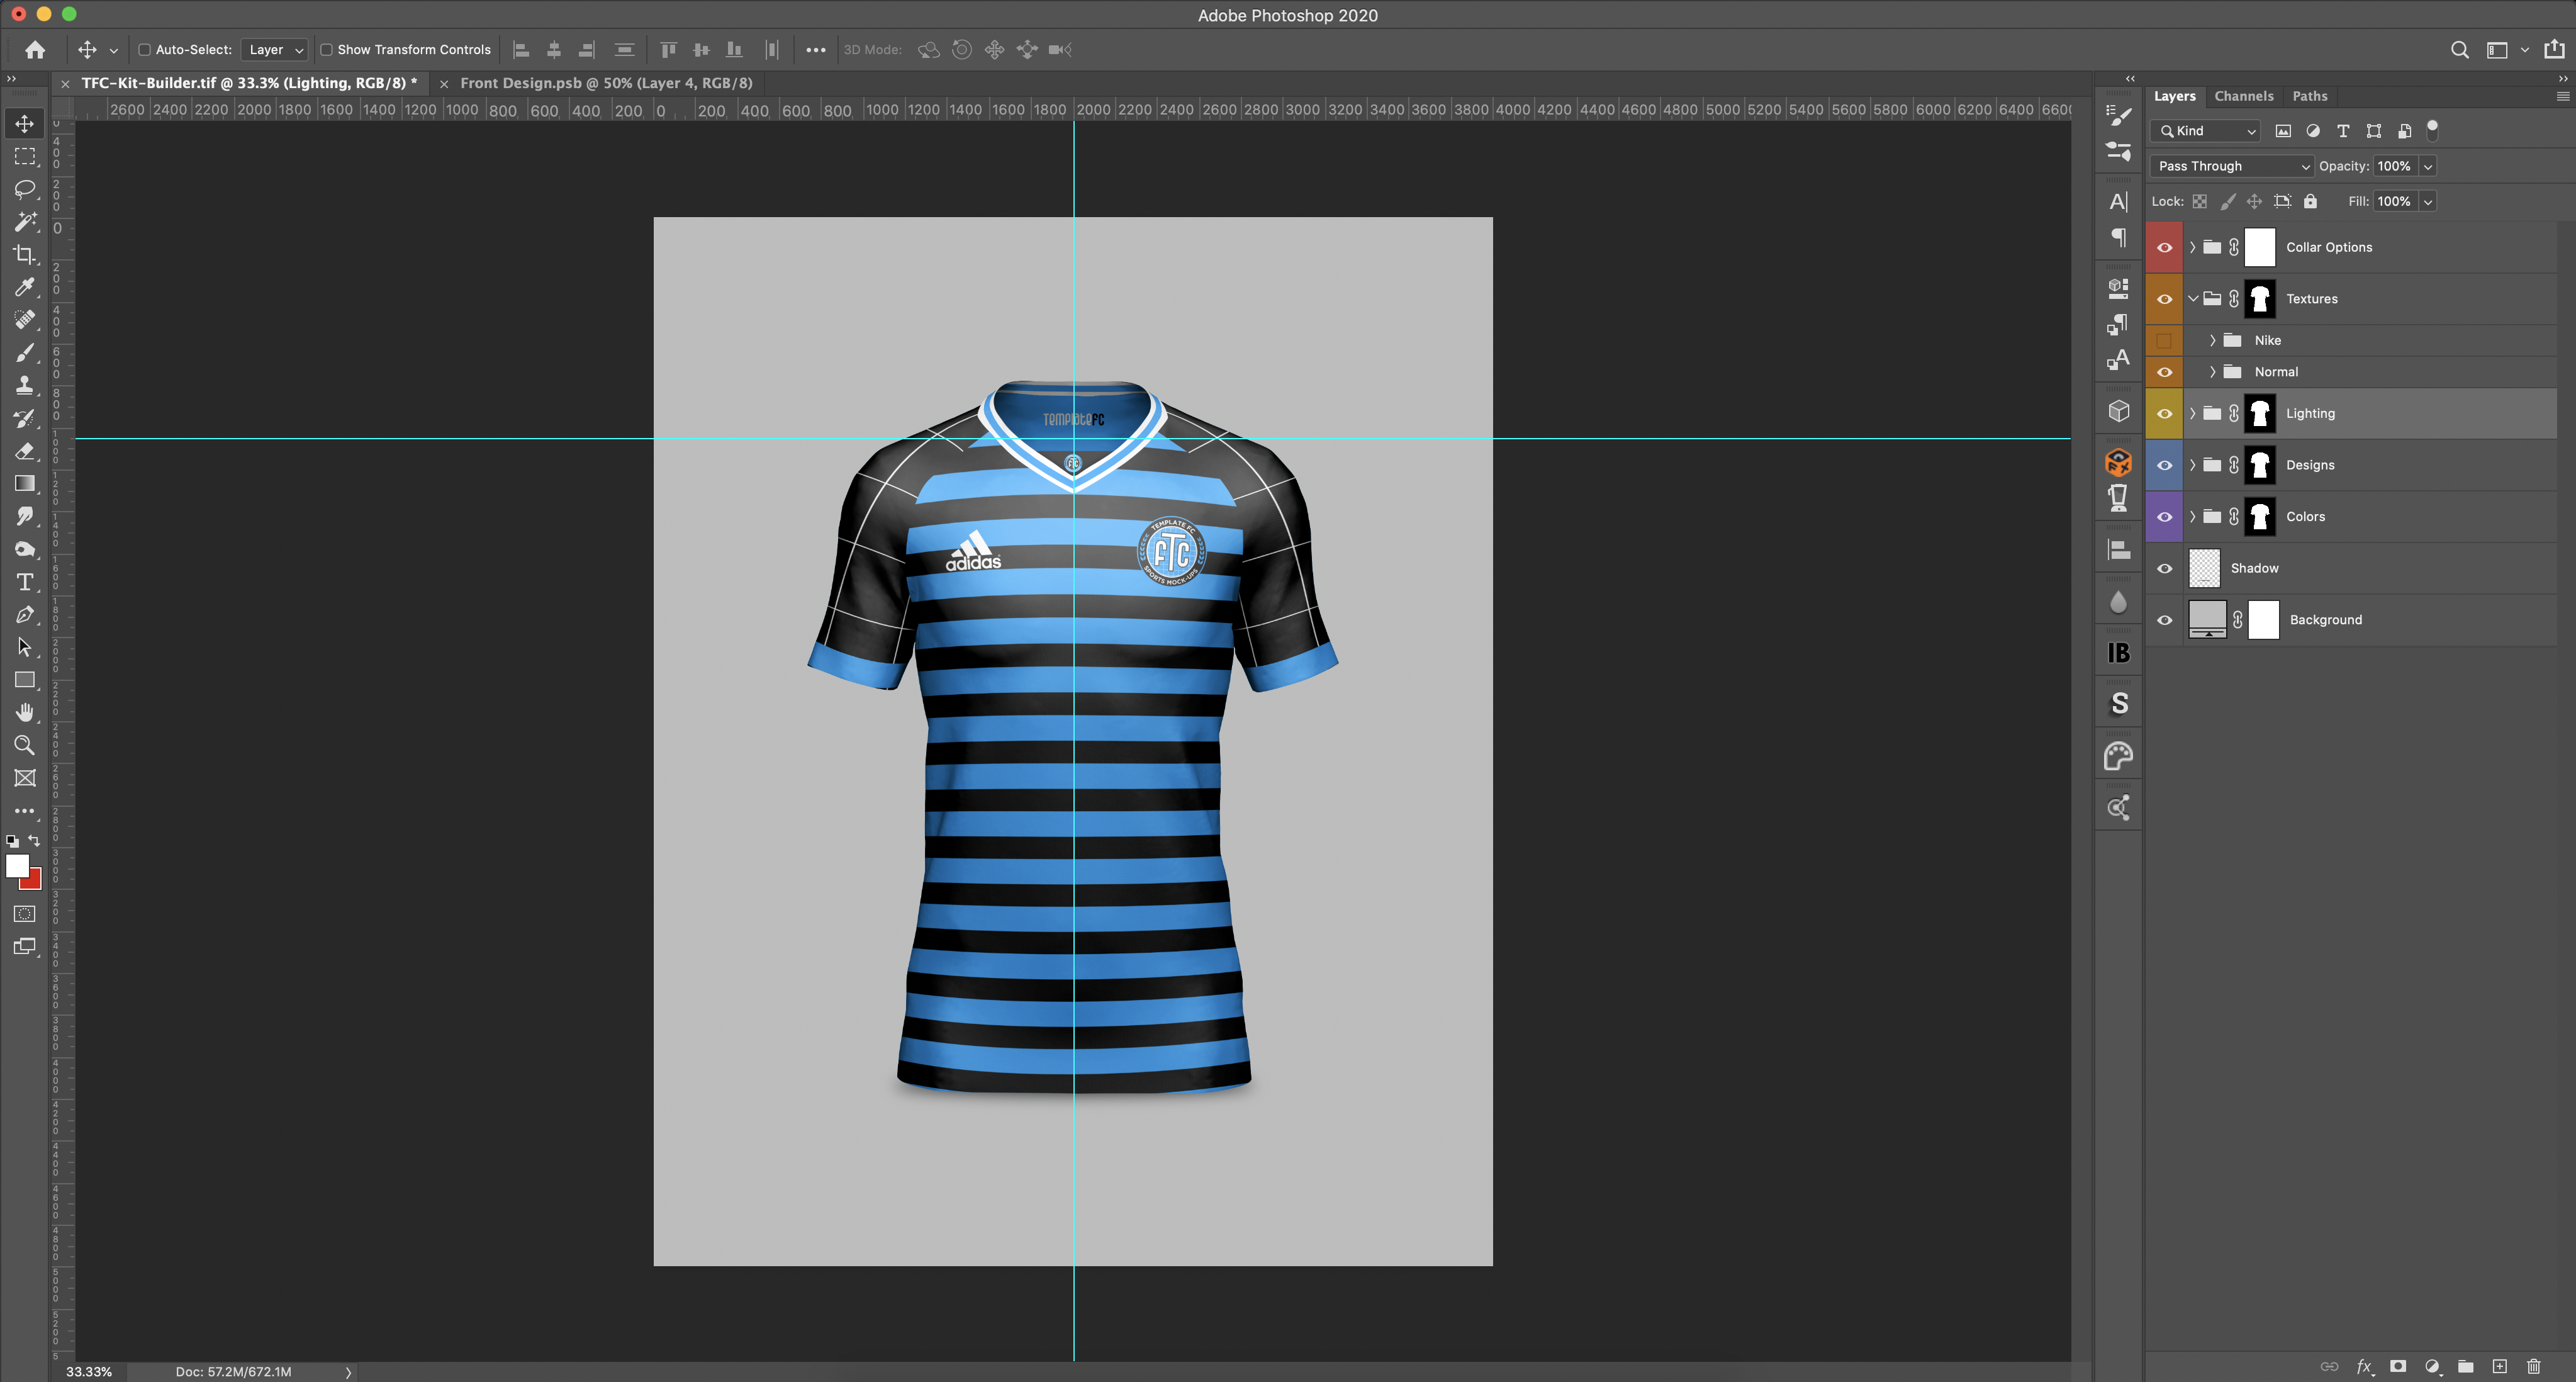Hide the Shadow layer

2164,568
